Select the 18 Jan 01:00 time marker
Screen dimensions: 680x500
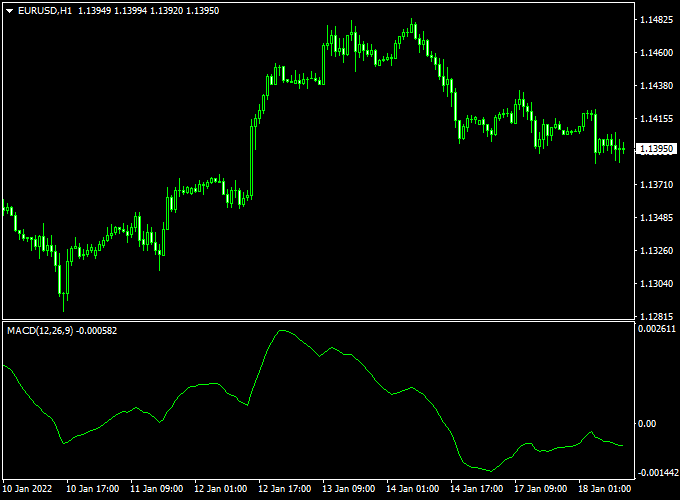point(603,490)
